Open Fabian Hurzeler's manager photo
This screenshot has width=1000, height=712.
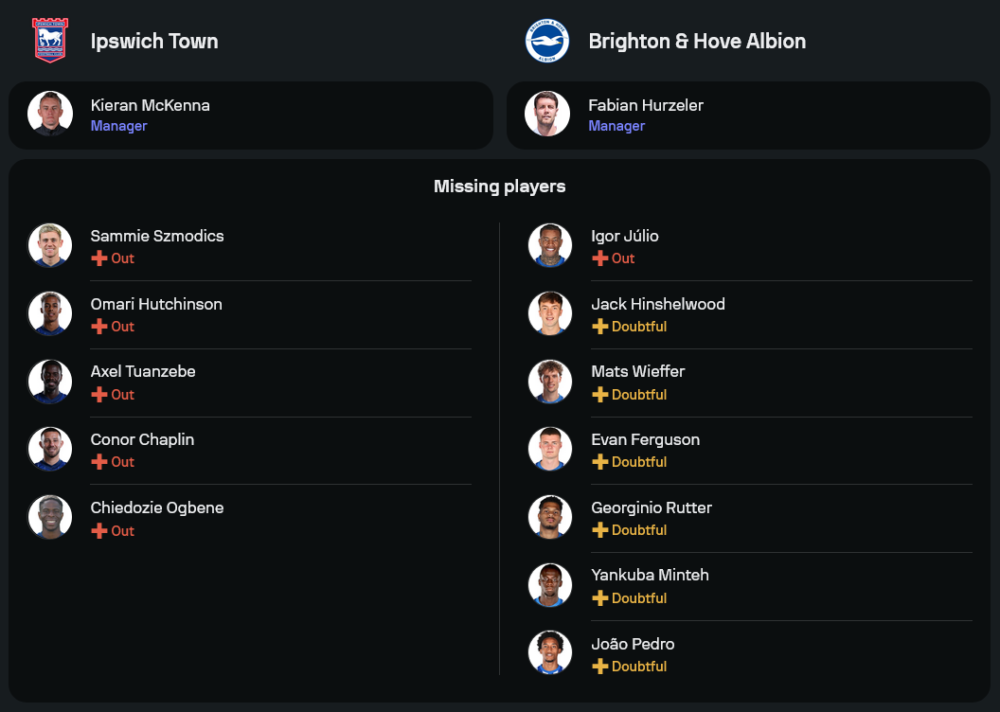(x=547, y=113)
